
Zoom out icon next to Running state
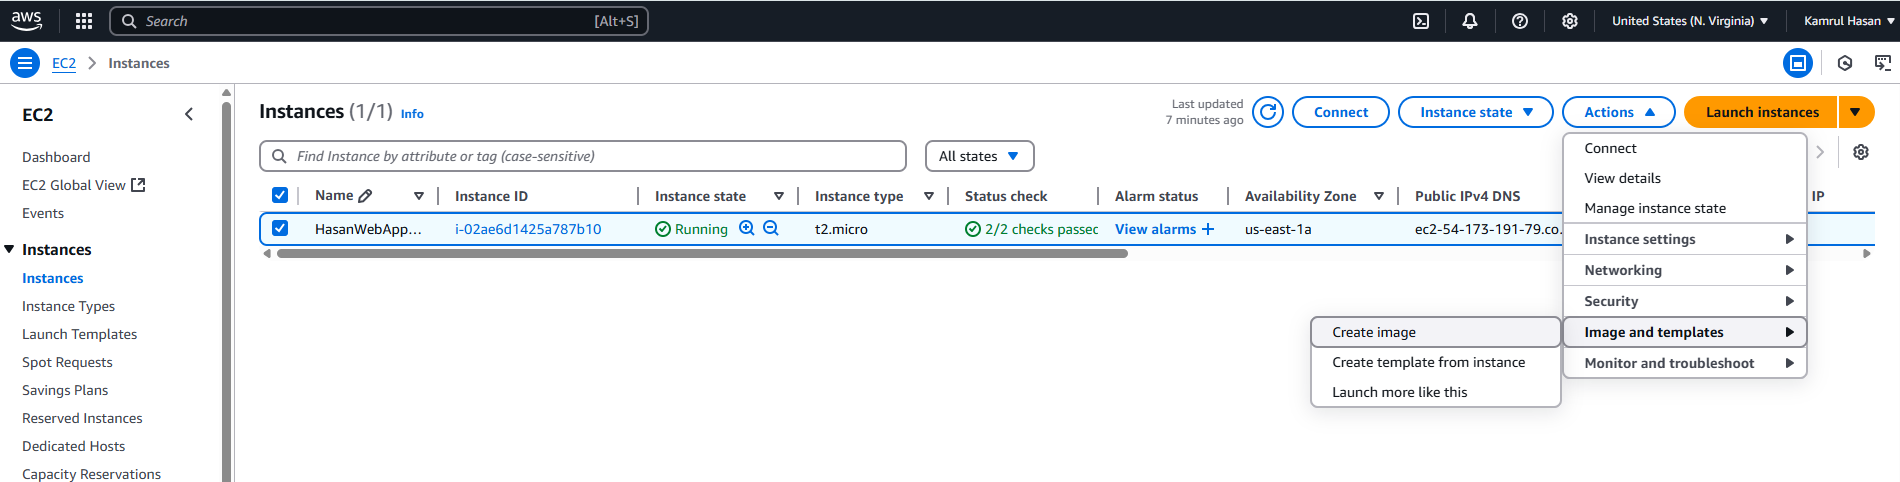click(x=771, y=228)
